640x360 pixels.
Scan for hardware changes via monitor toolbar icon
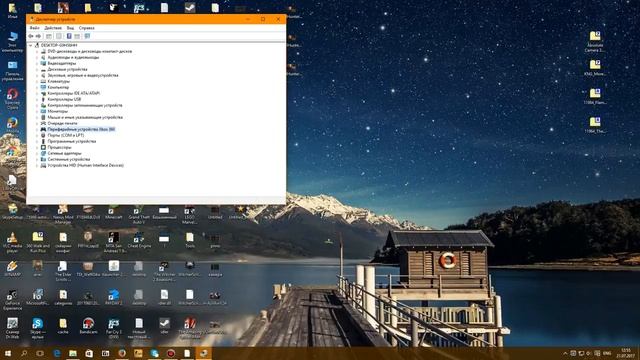pyautogui.click(x=87, y=36)
